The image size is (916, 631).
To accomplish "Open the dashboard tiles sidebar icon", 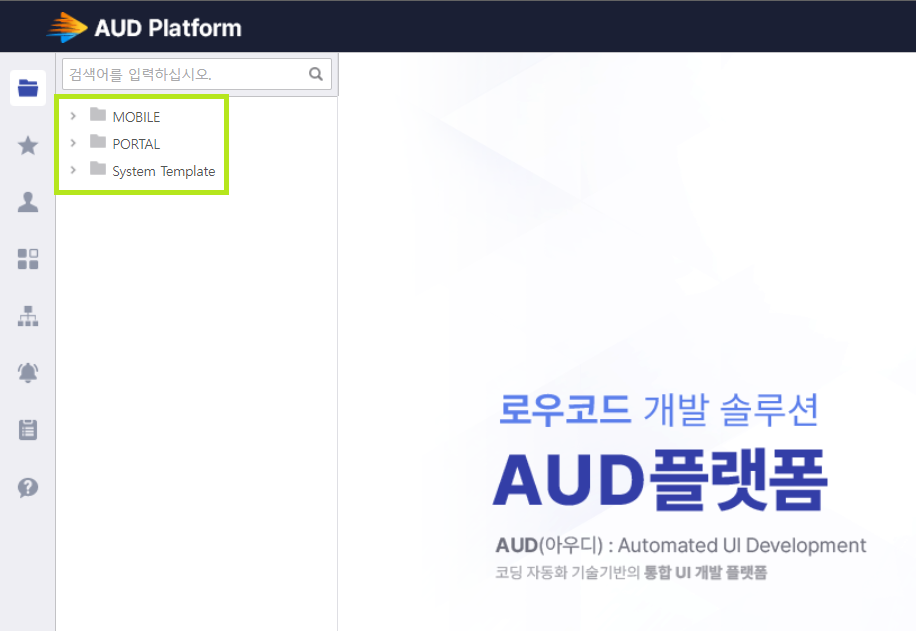I will [x=28, y=259].
